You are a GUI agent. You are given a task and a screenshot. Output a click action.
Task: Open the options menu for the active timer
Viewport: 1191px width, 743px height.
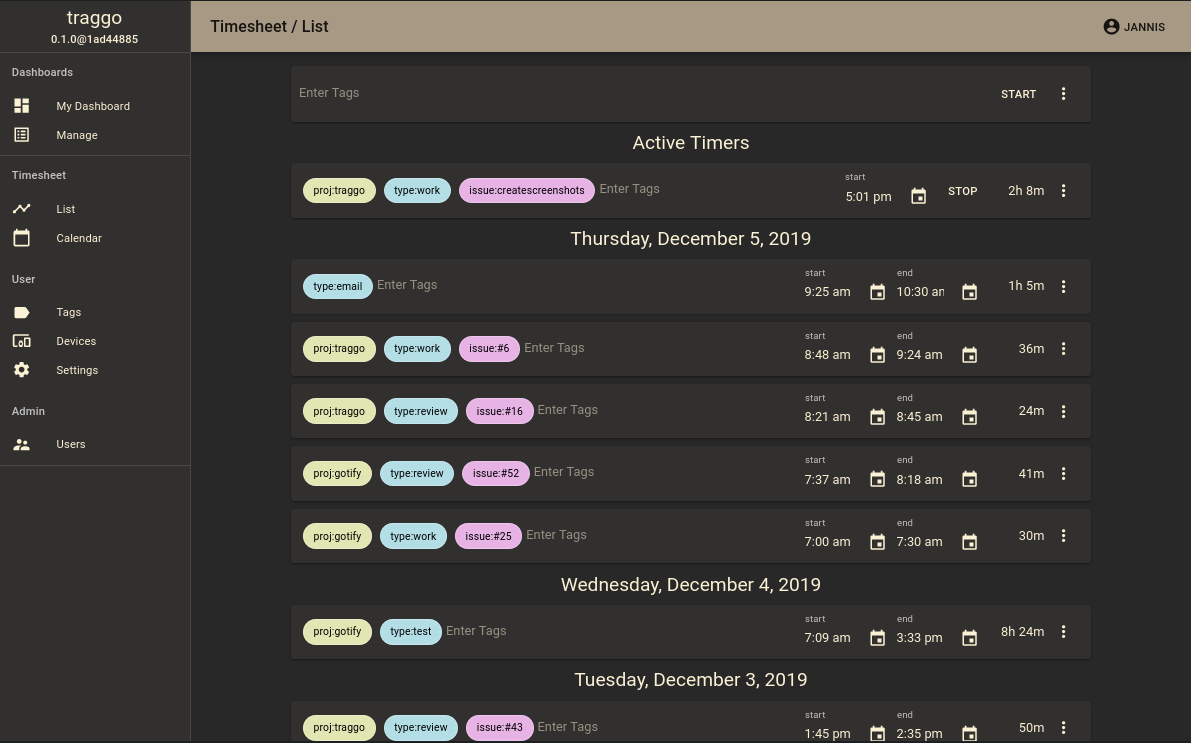[1063, 190]
